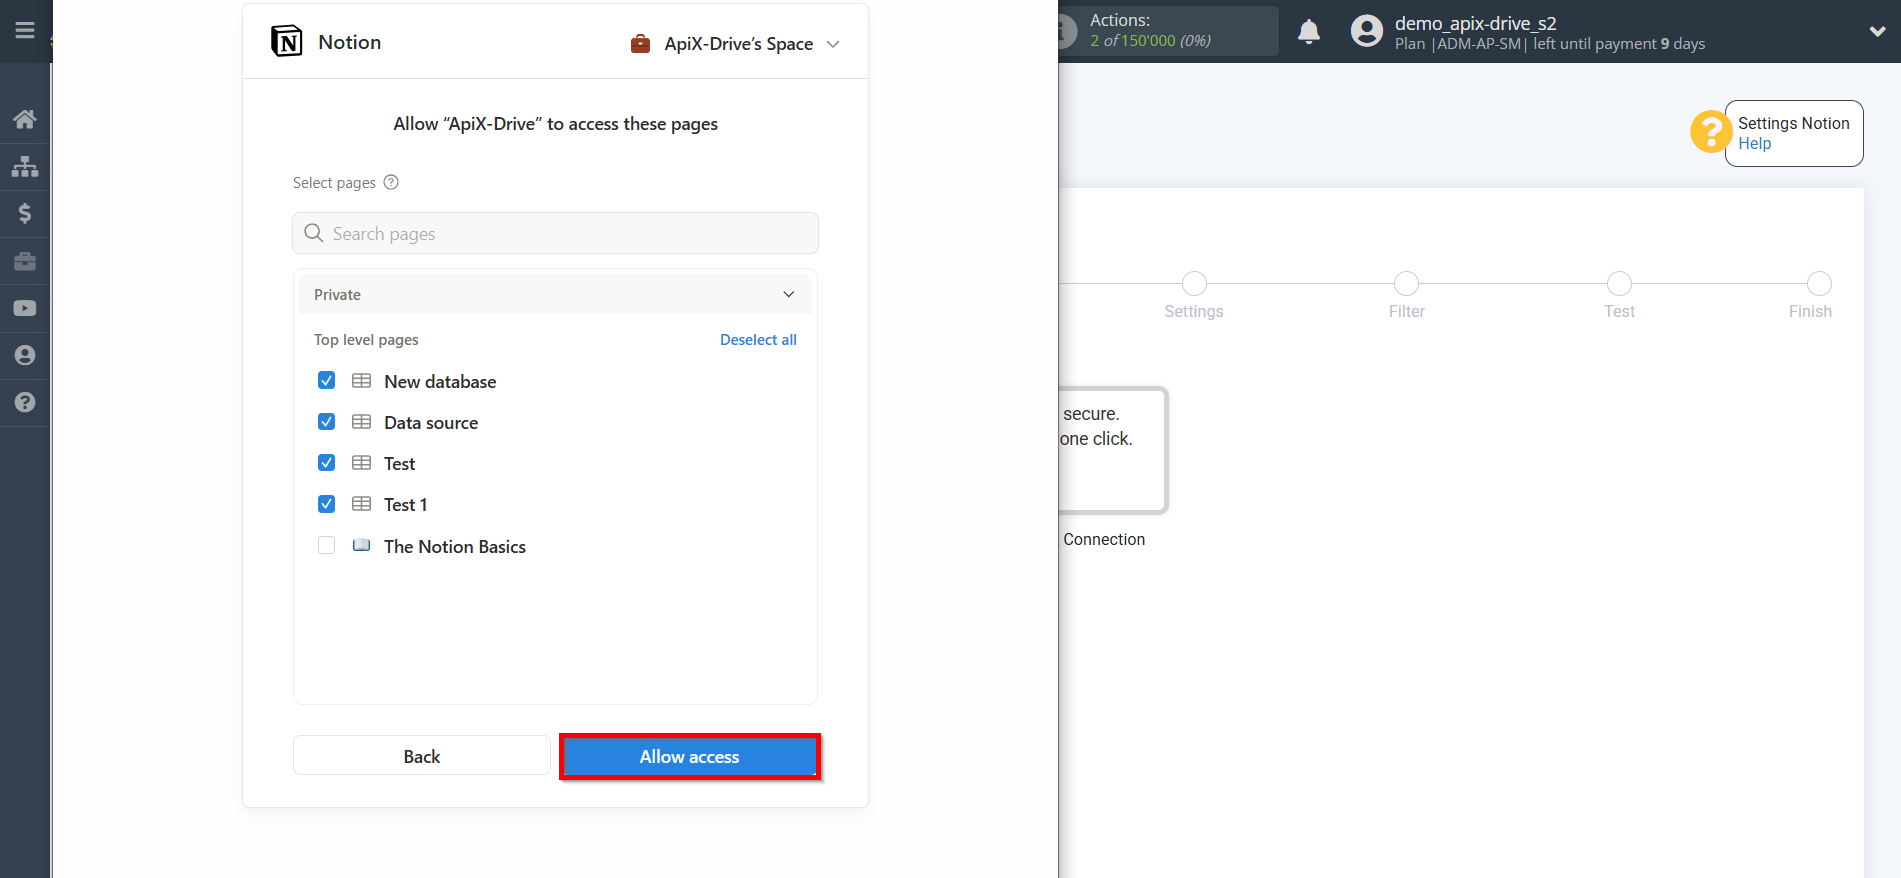Click the Allow access button
This screenshot has width=1901, height=878.
click(690, 757)
